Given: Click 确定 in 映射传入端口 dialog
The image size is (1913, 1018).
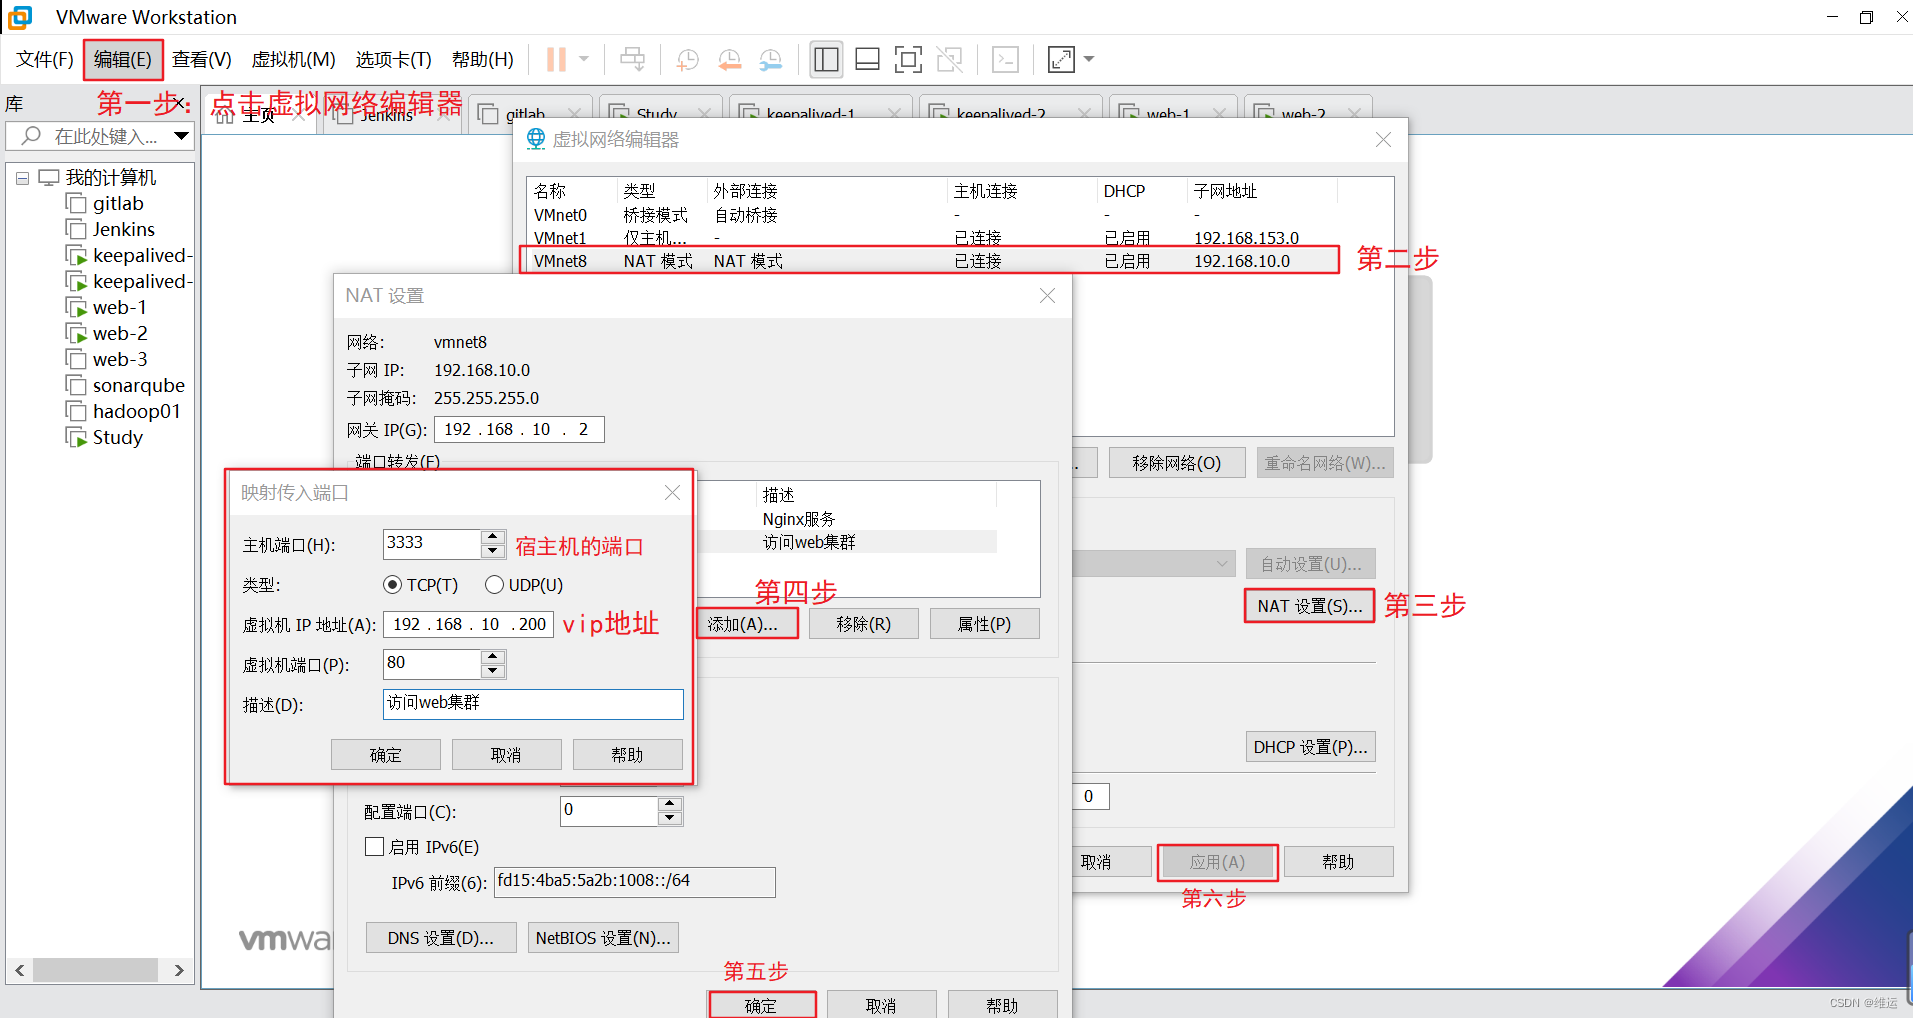Looking at the screenshot, I should [386, 755].
